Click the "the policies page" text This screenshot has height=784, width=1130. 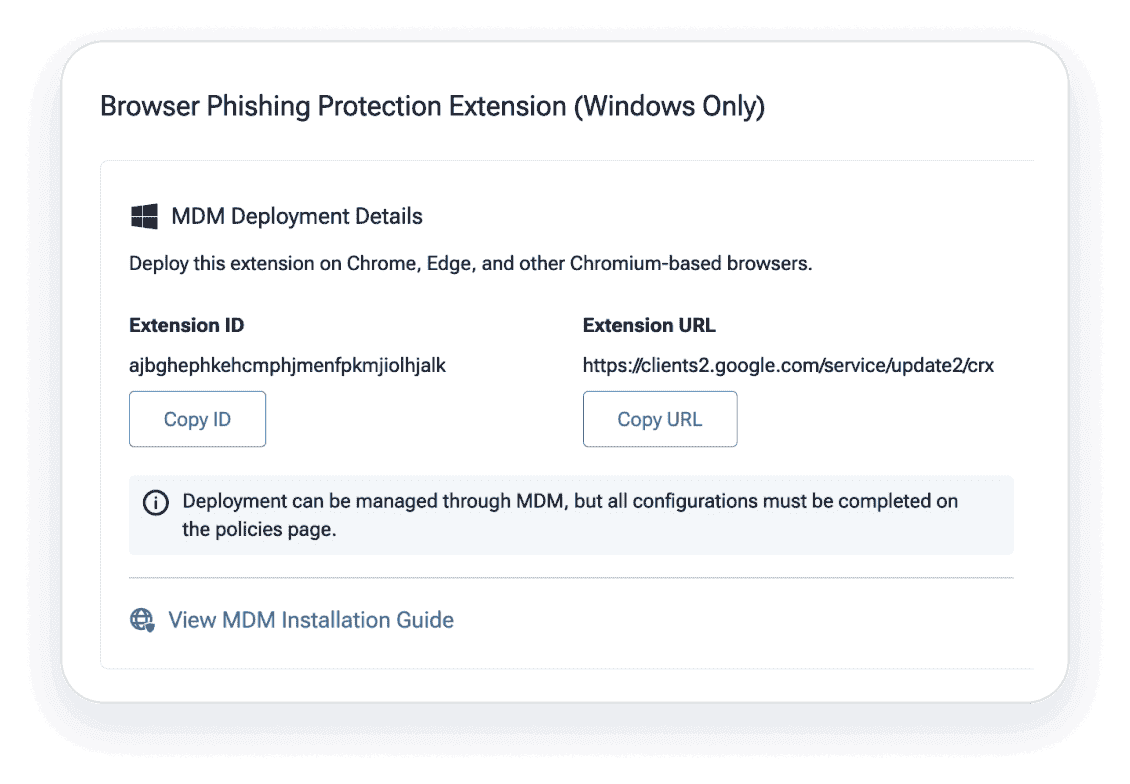(x=258, y=530)
